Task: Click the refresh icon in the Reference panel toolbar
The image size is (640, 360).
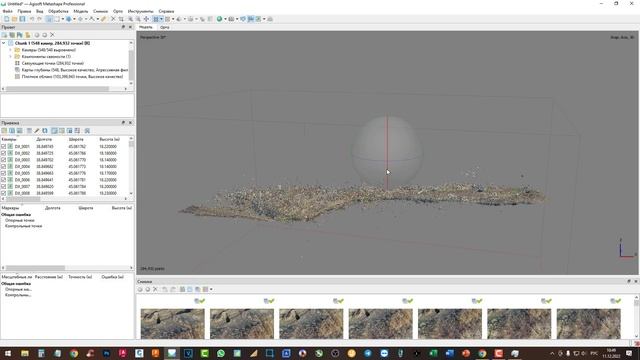Action: [x=45, y=131]
